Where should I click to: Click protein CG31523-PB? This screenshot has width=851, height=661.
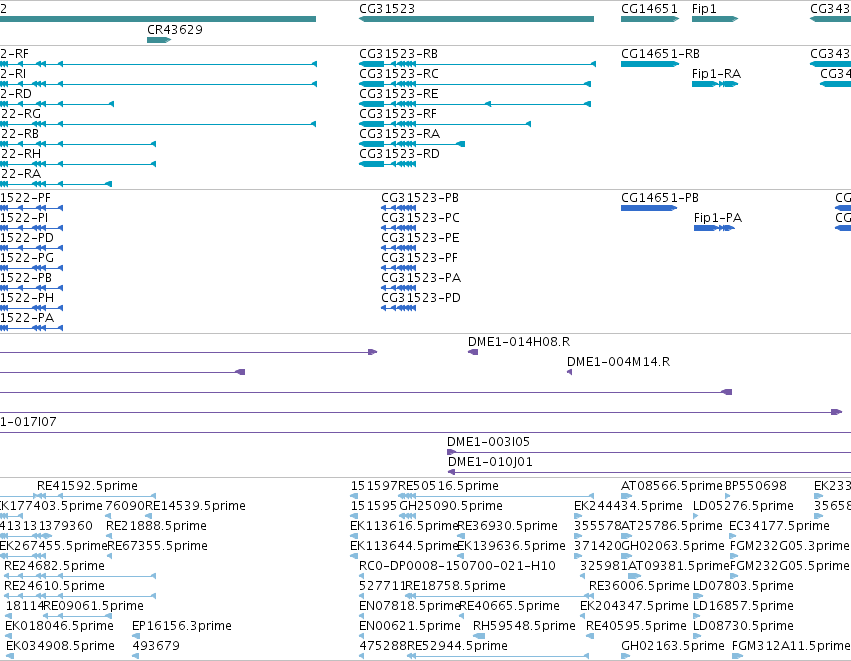(398, 208)
